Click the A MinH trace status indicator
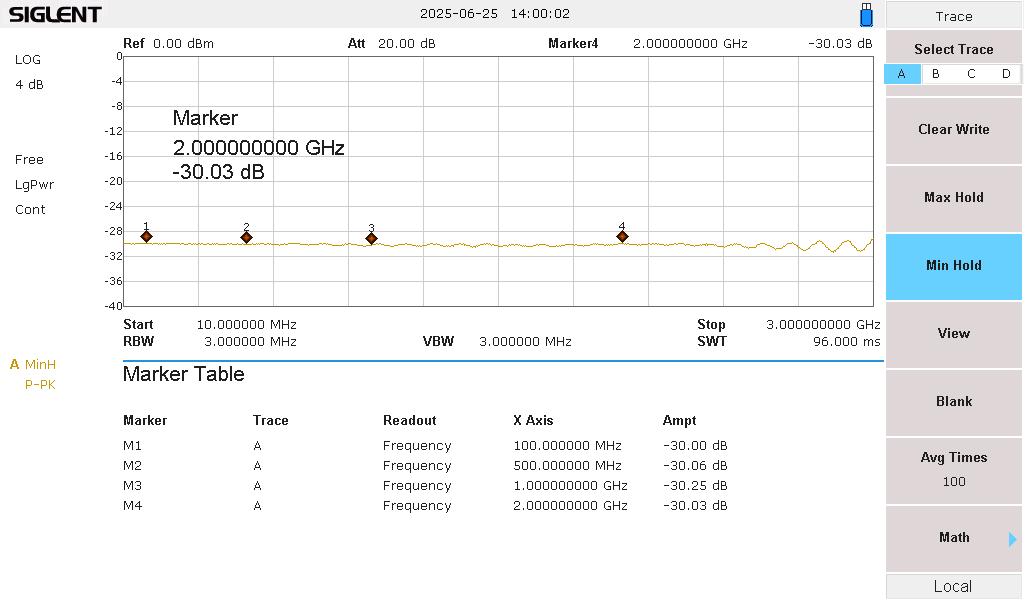The width and height of the screenshot is (1024, 600). coord(33,365)
